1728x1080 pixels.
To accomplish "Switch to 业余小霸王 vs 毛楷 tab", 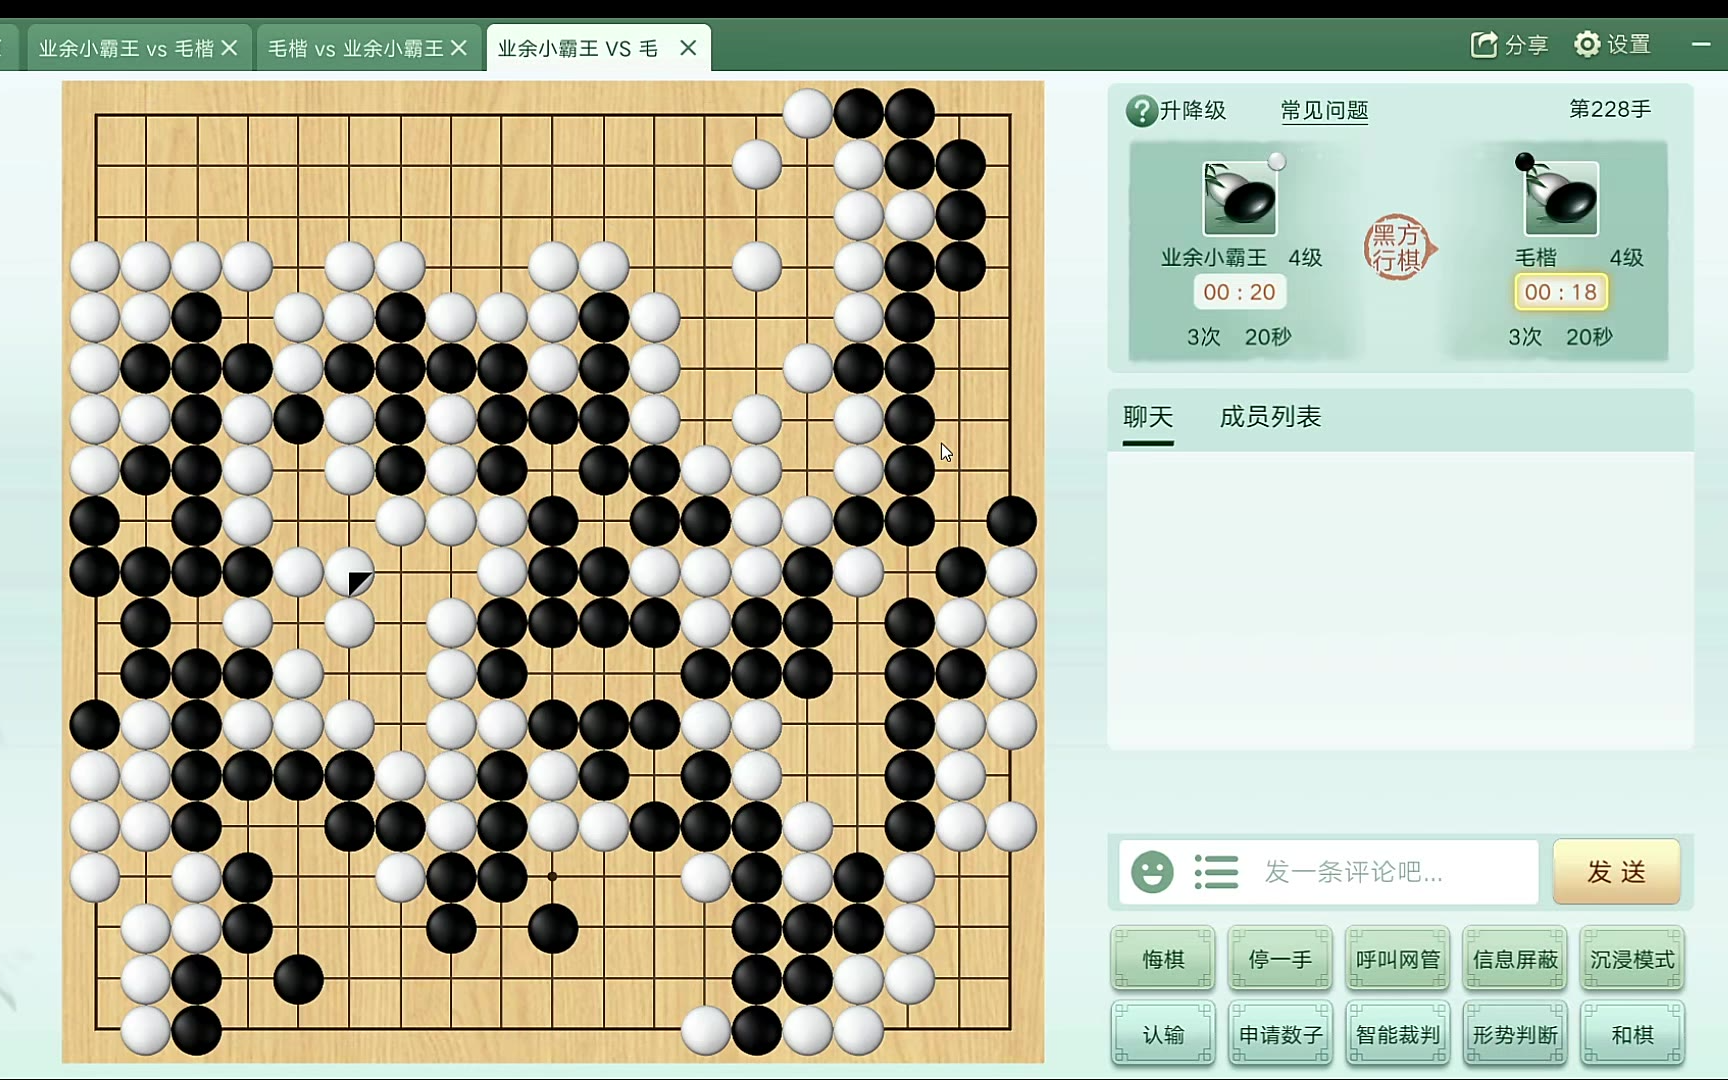I will pos(126,48).
